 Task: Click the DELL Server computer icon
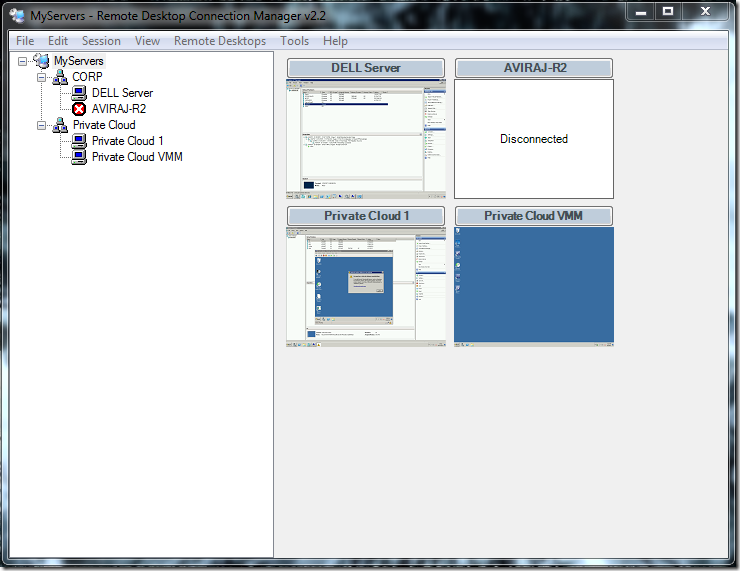[79, 93]
